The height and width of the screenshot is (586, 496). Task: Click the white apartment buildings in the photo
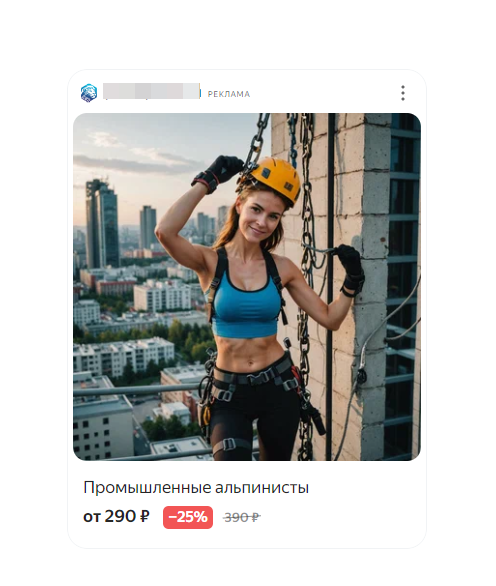point(162,295)
